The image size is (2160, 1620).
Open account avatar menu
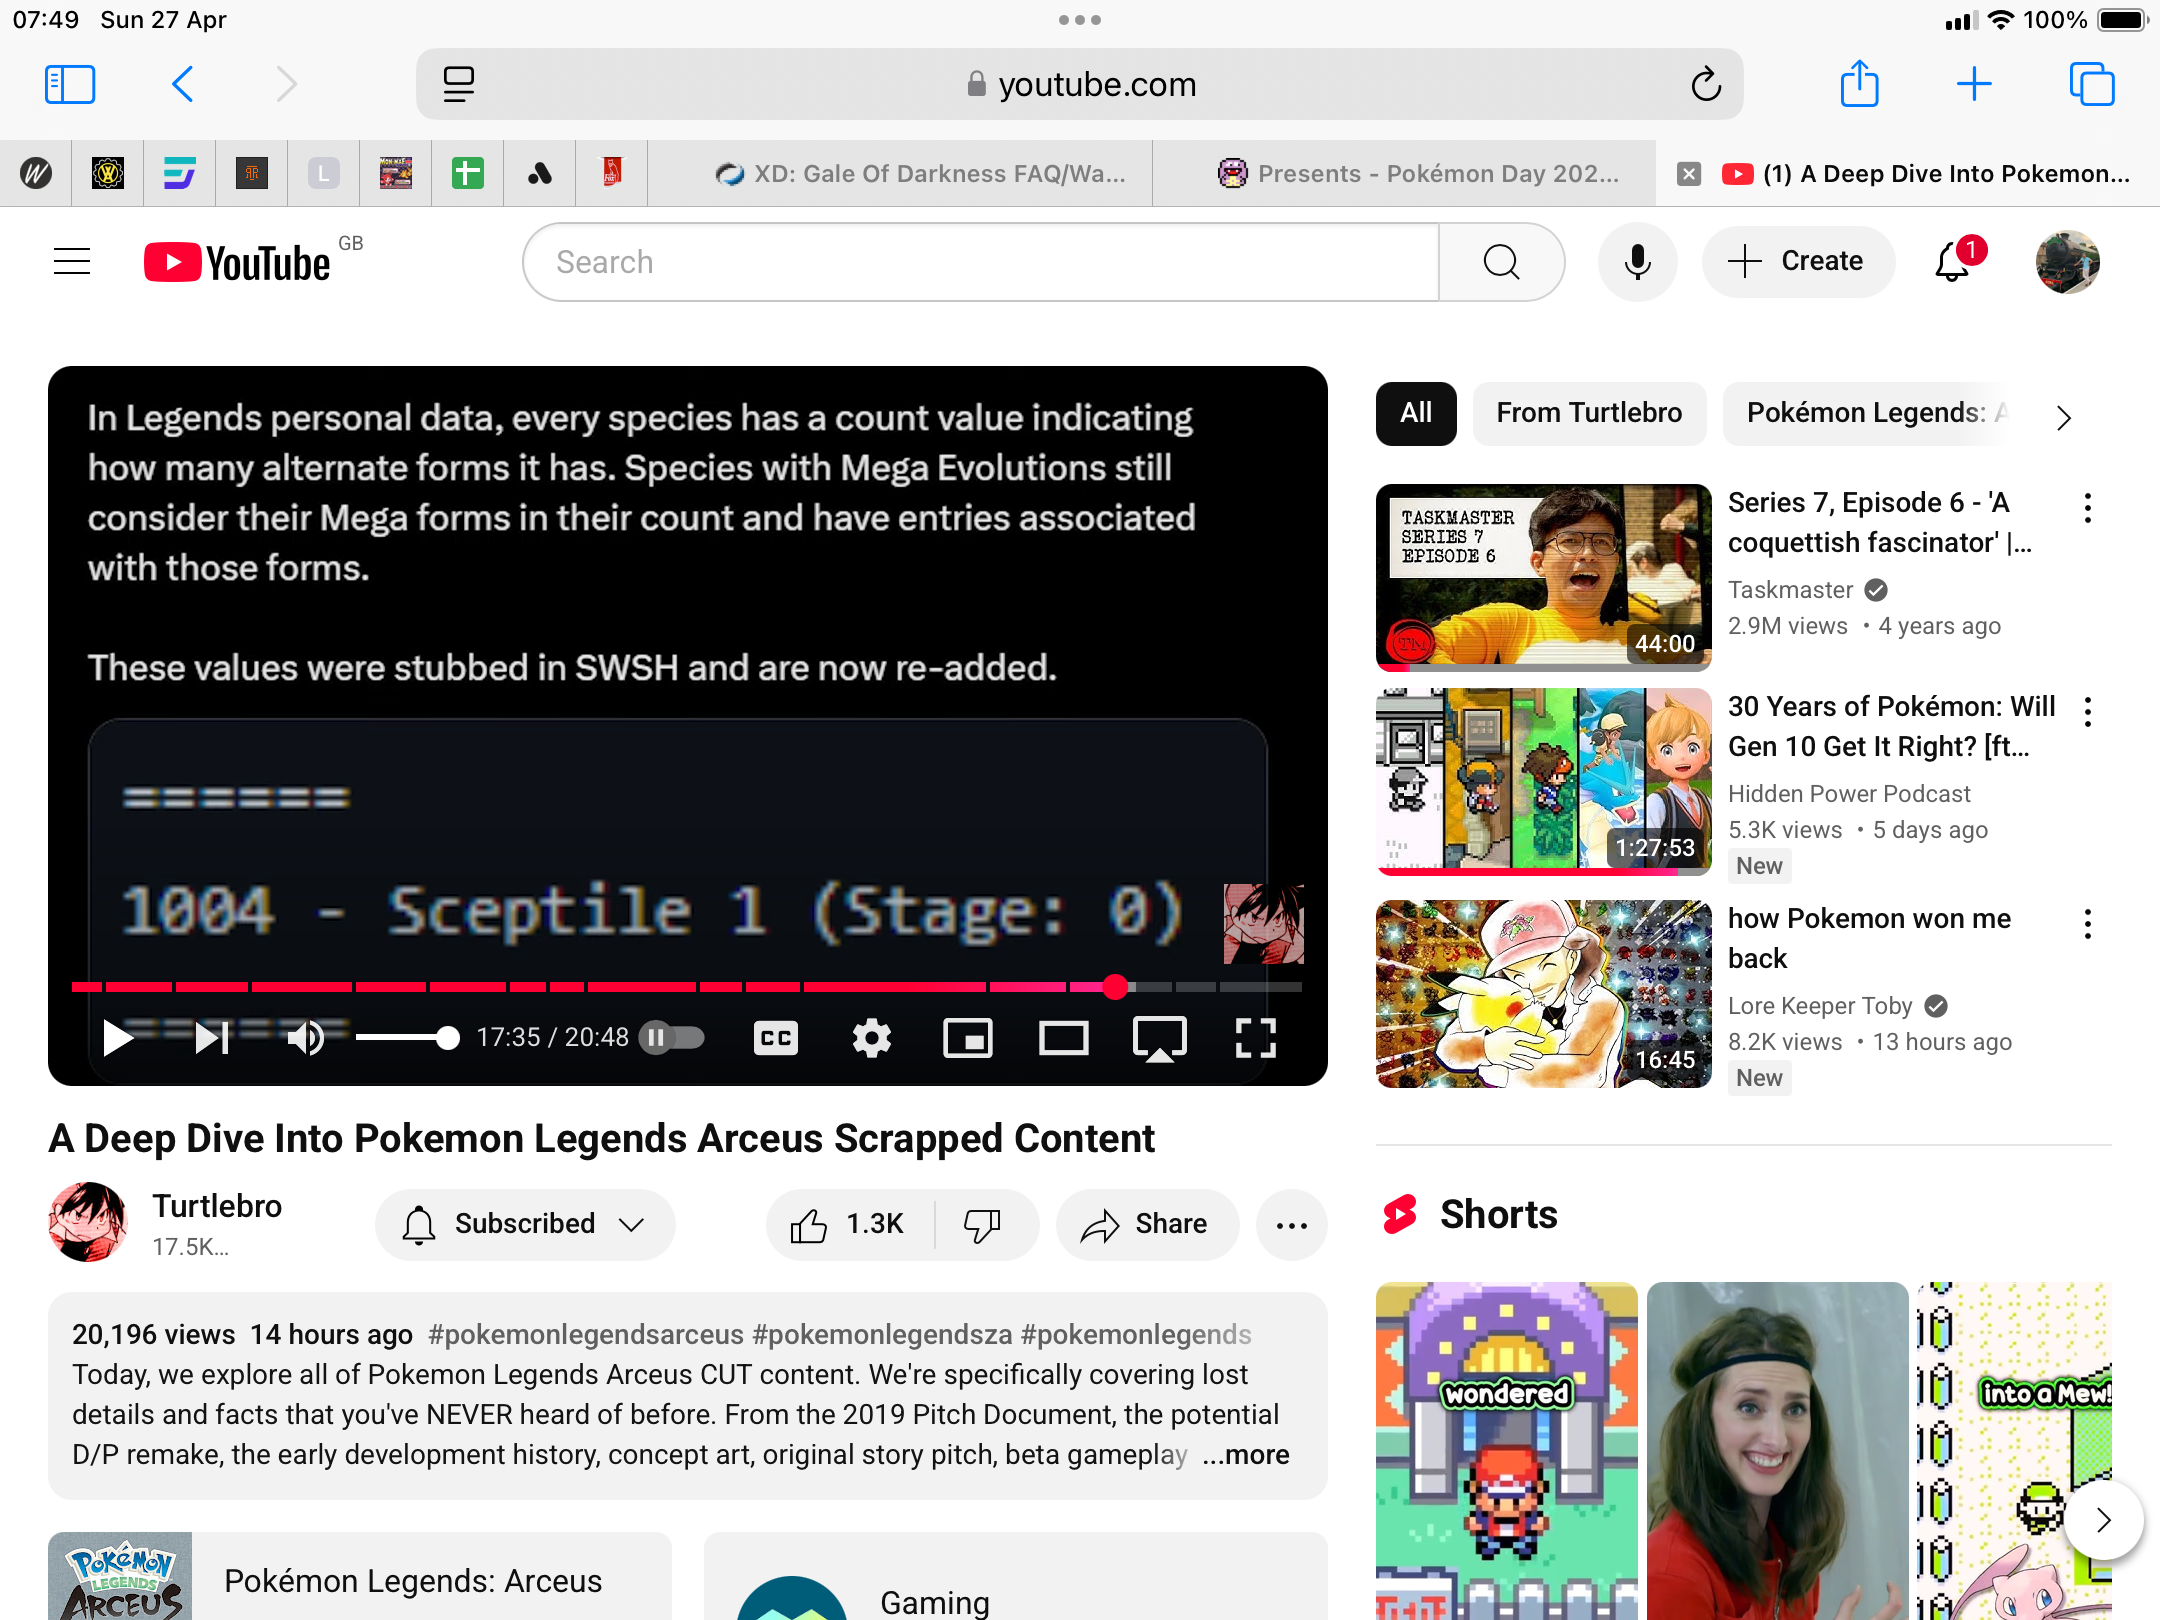coord(2068,262)
